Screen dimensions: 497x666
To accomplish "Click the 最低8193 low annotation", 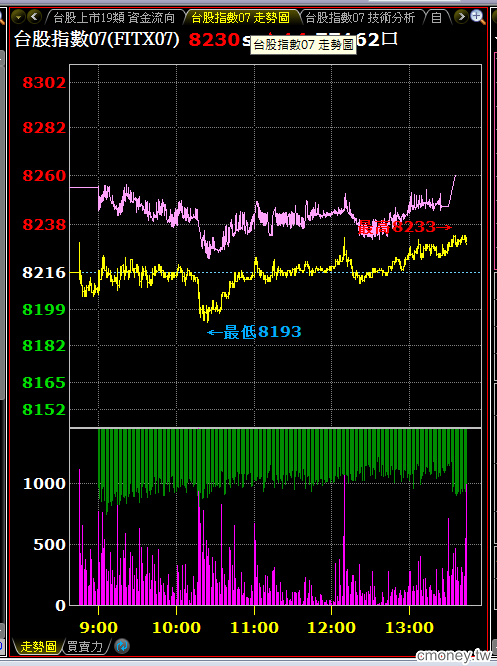I will tap(254, 332).
